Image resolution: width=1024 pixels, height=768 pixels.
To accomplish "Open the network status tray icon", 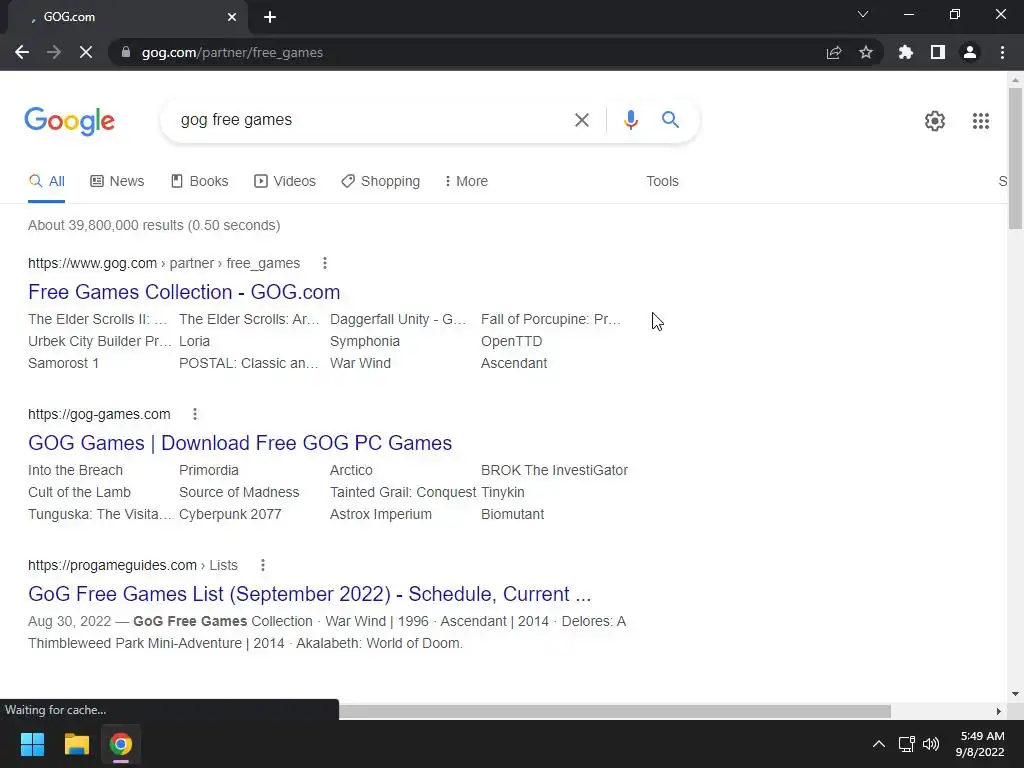I will pyautogui.click(x=906, y=744).
